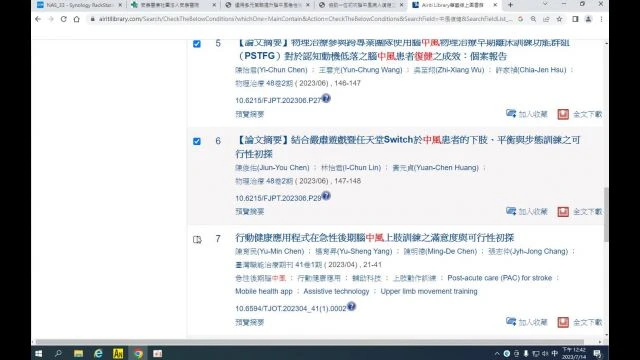
Task: Open File Explorer from taskbar
Action: [78, 353]
